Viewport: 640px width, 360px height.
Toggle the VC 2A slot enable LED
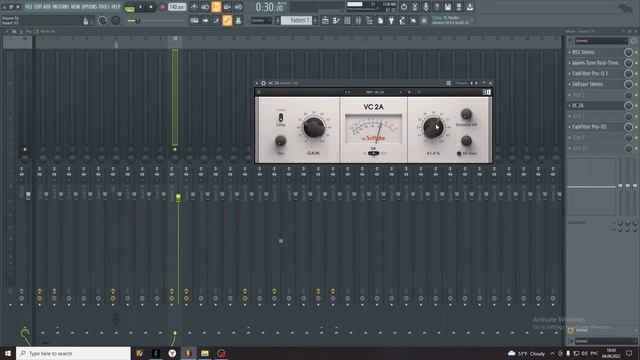636,105
